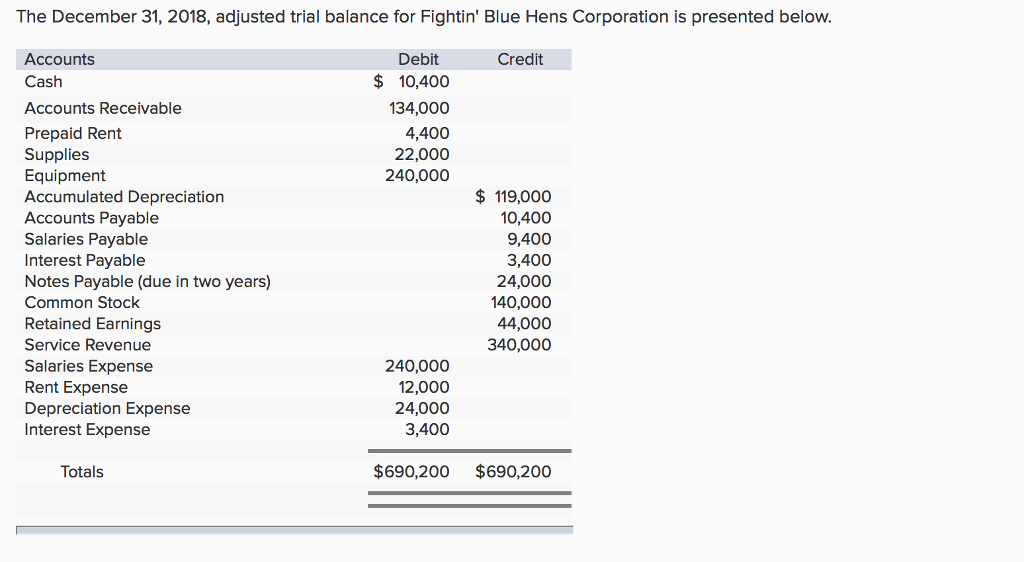The width and height of the screenshot is (1024, 562).
Task: Select the Accounts Receivable row label
Action: point(103,108)
